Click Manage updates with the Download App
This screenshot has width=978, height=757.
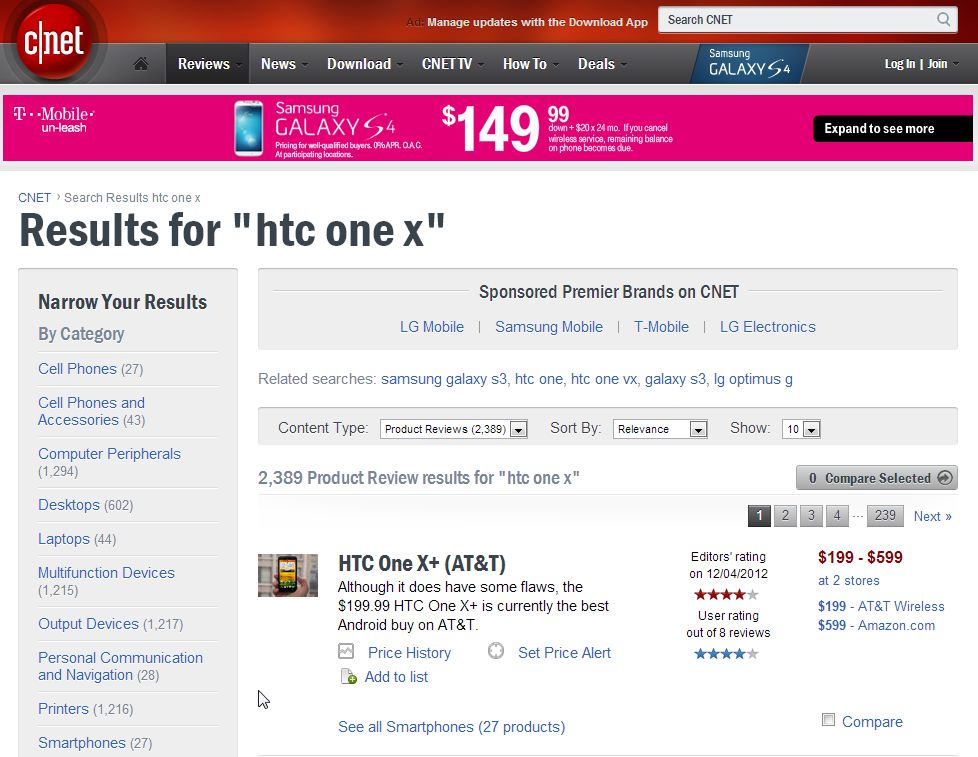pyautogui.click(x=538, y=22)
